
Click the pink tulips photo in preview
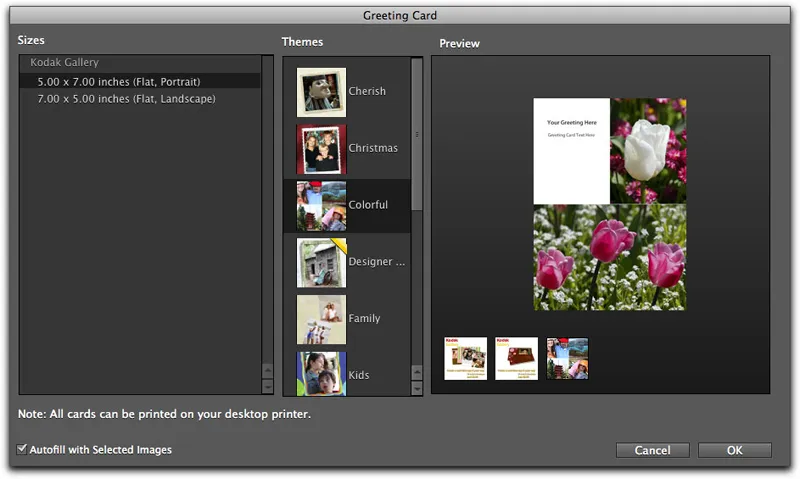pyautogui.click(x=610, y=258)
